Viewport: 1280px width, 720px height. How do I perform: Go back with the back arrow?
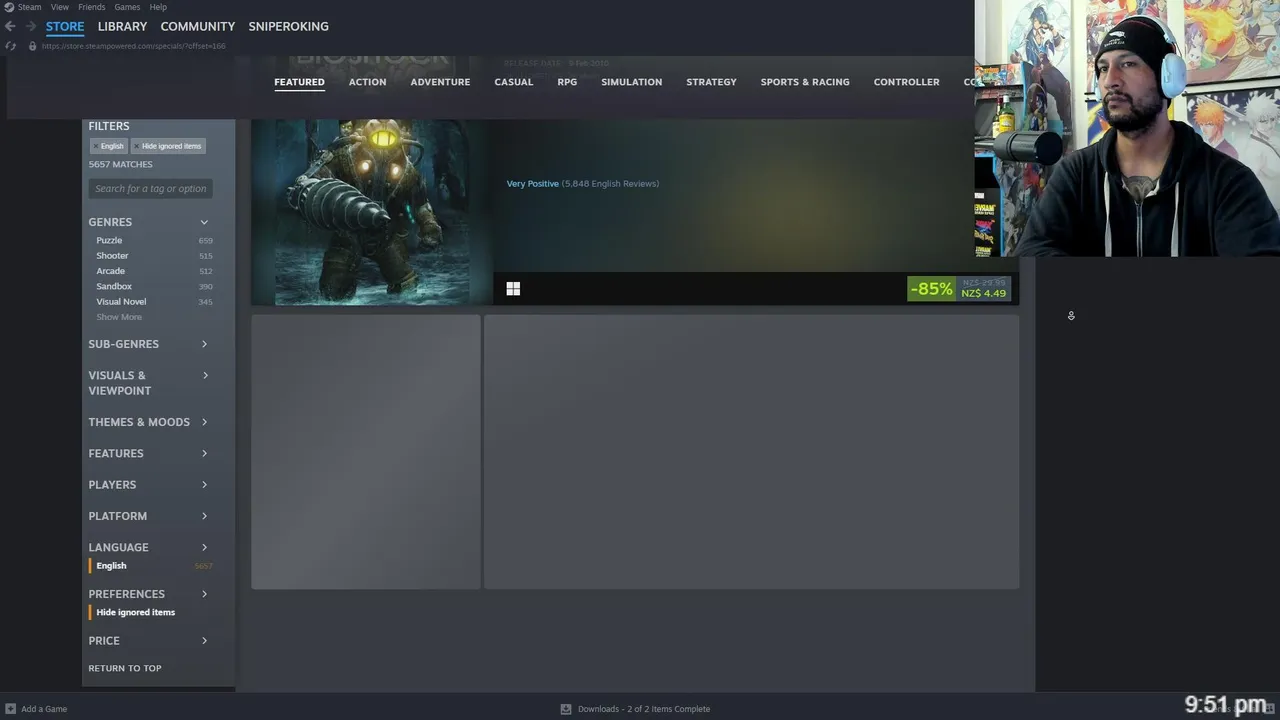(x=10, y=26)
